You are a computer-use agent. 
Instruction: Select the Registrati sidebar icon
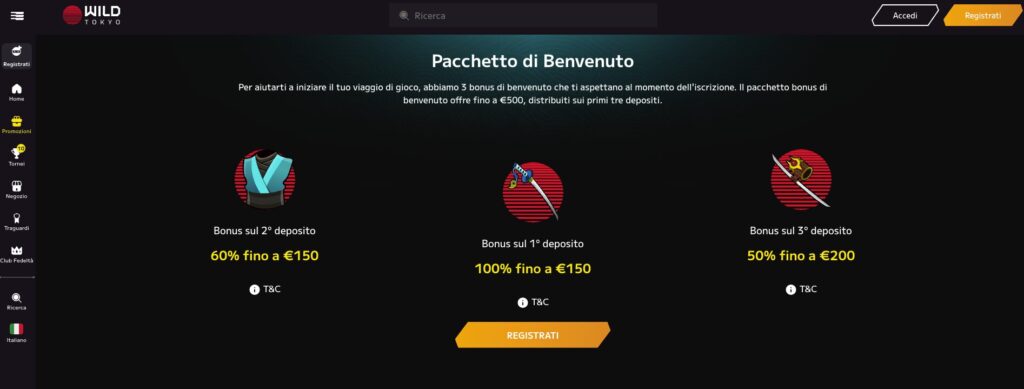tap(17, 57)
